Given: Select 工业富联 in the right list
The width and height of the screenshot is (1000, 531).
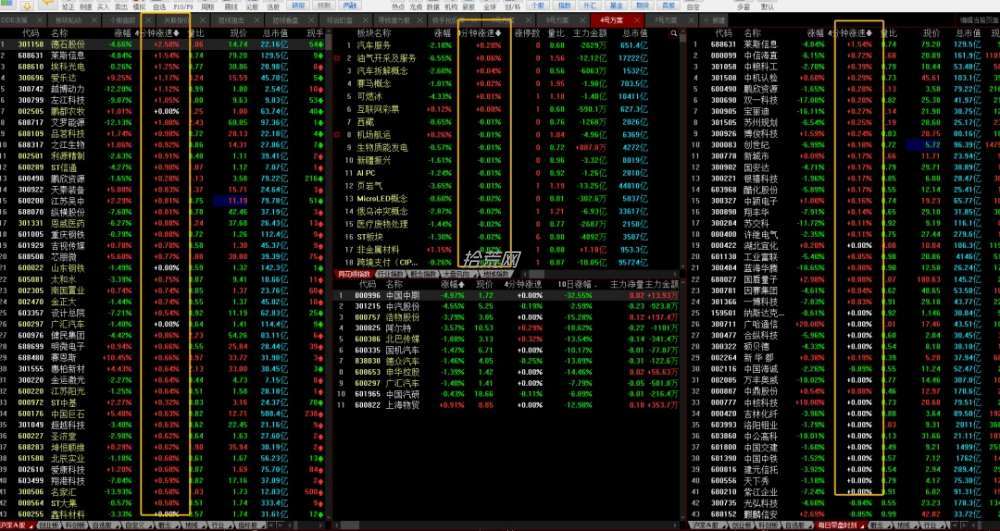Looking at the screenshot, I should click(844, 256).
